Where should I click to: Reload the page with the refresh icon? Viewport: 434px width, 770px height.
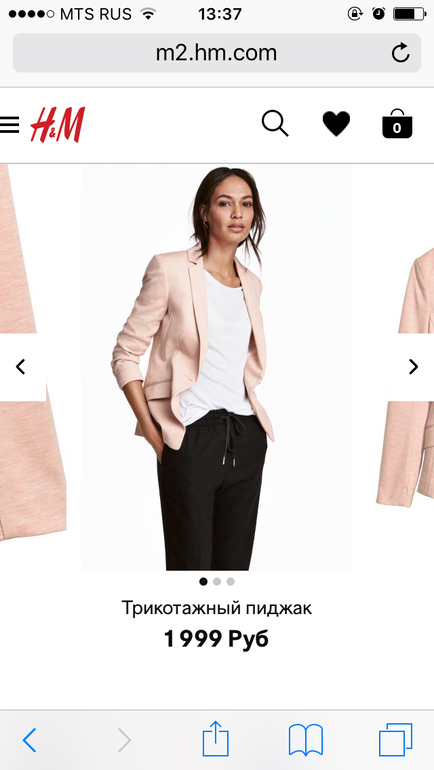[400, 53]
